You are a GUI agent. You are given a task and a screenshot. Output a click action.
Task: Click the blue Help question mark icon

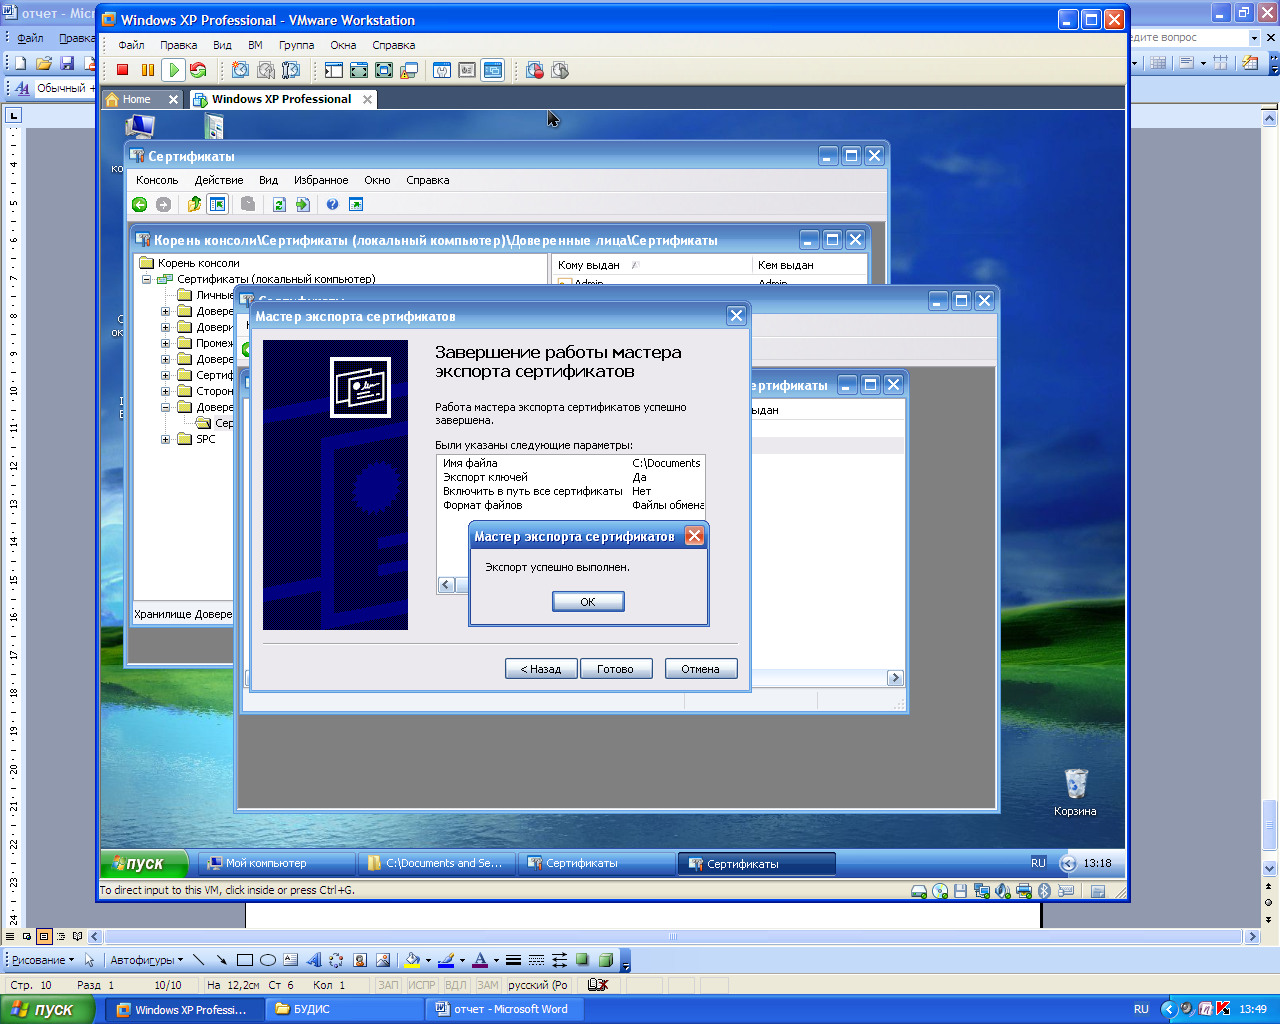pos(332,204)
